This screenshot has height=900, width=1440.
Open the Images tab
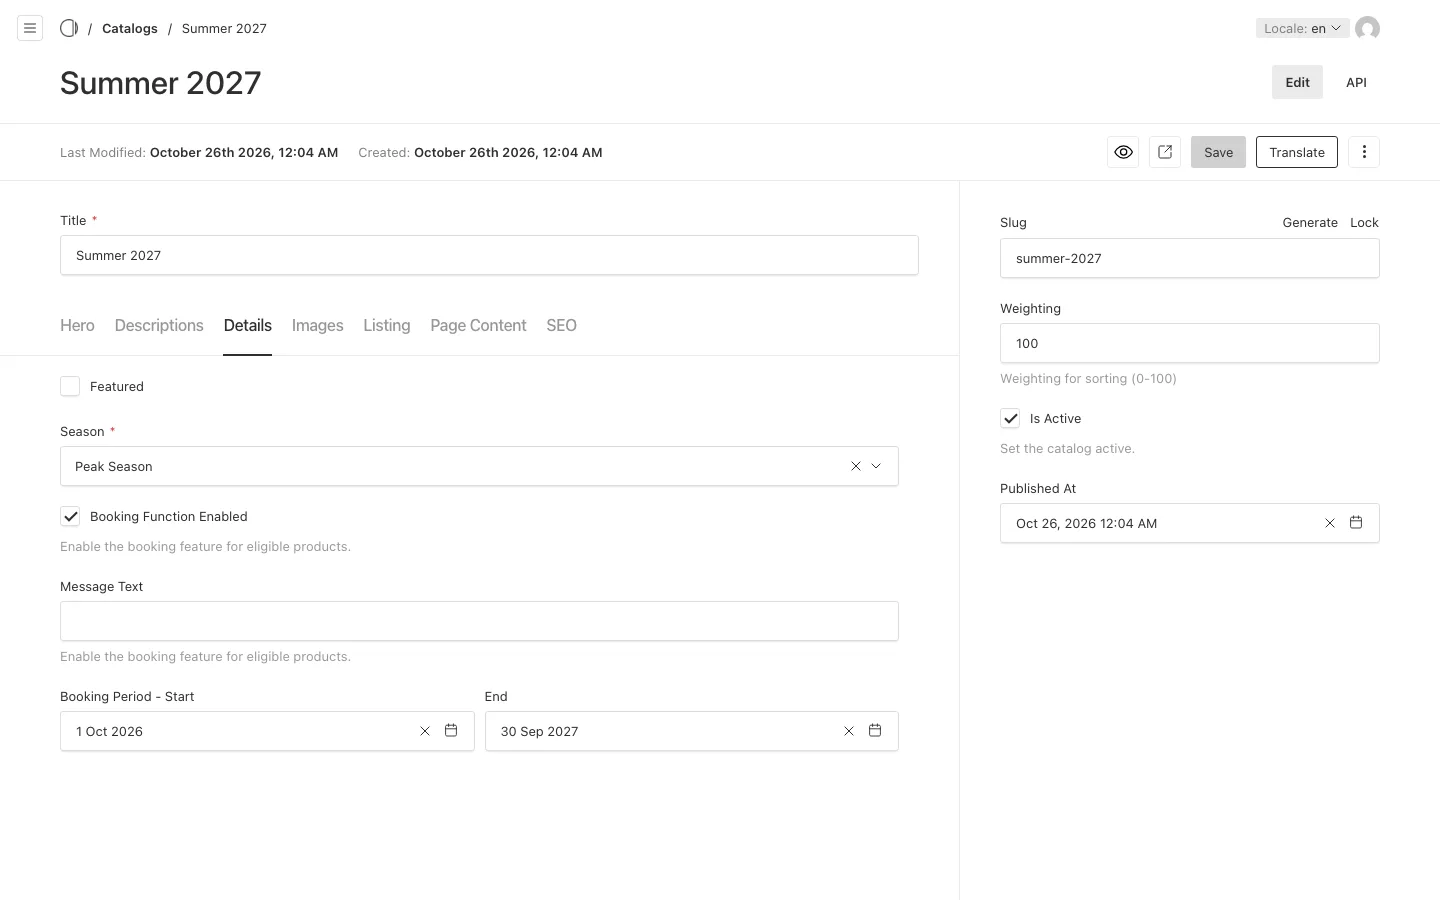(x=318, y=325)
